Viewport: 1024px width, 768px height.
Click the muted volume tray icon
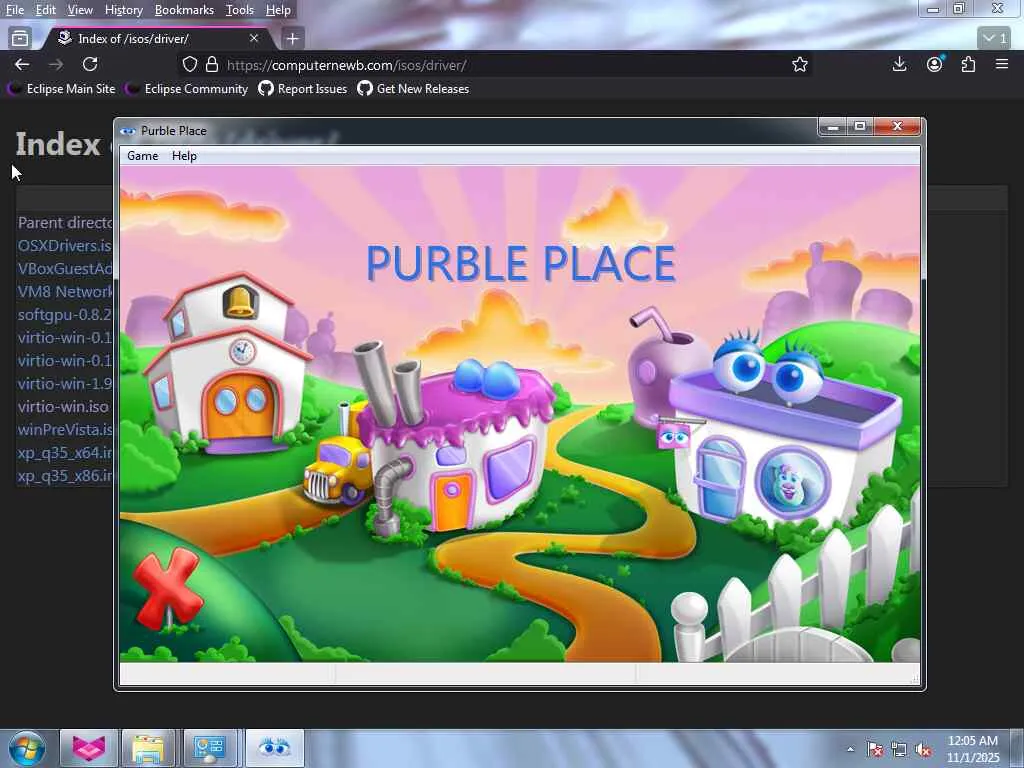pyautogui.click(x=923, y=750)
